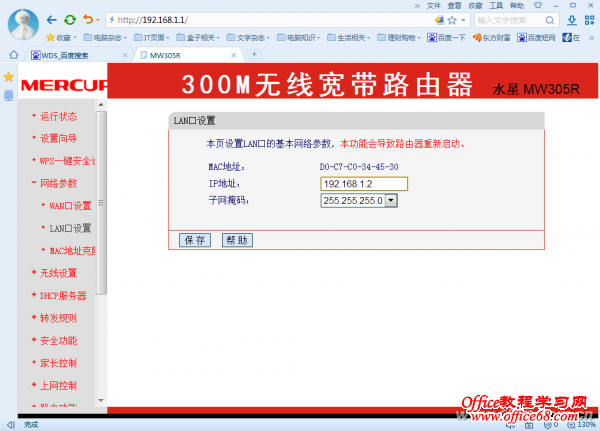Viewport: 600px width, 431px height.
Task: Switch to the WDS_百度搜索 tab
Action: (77, 55)
